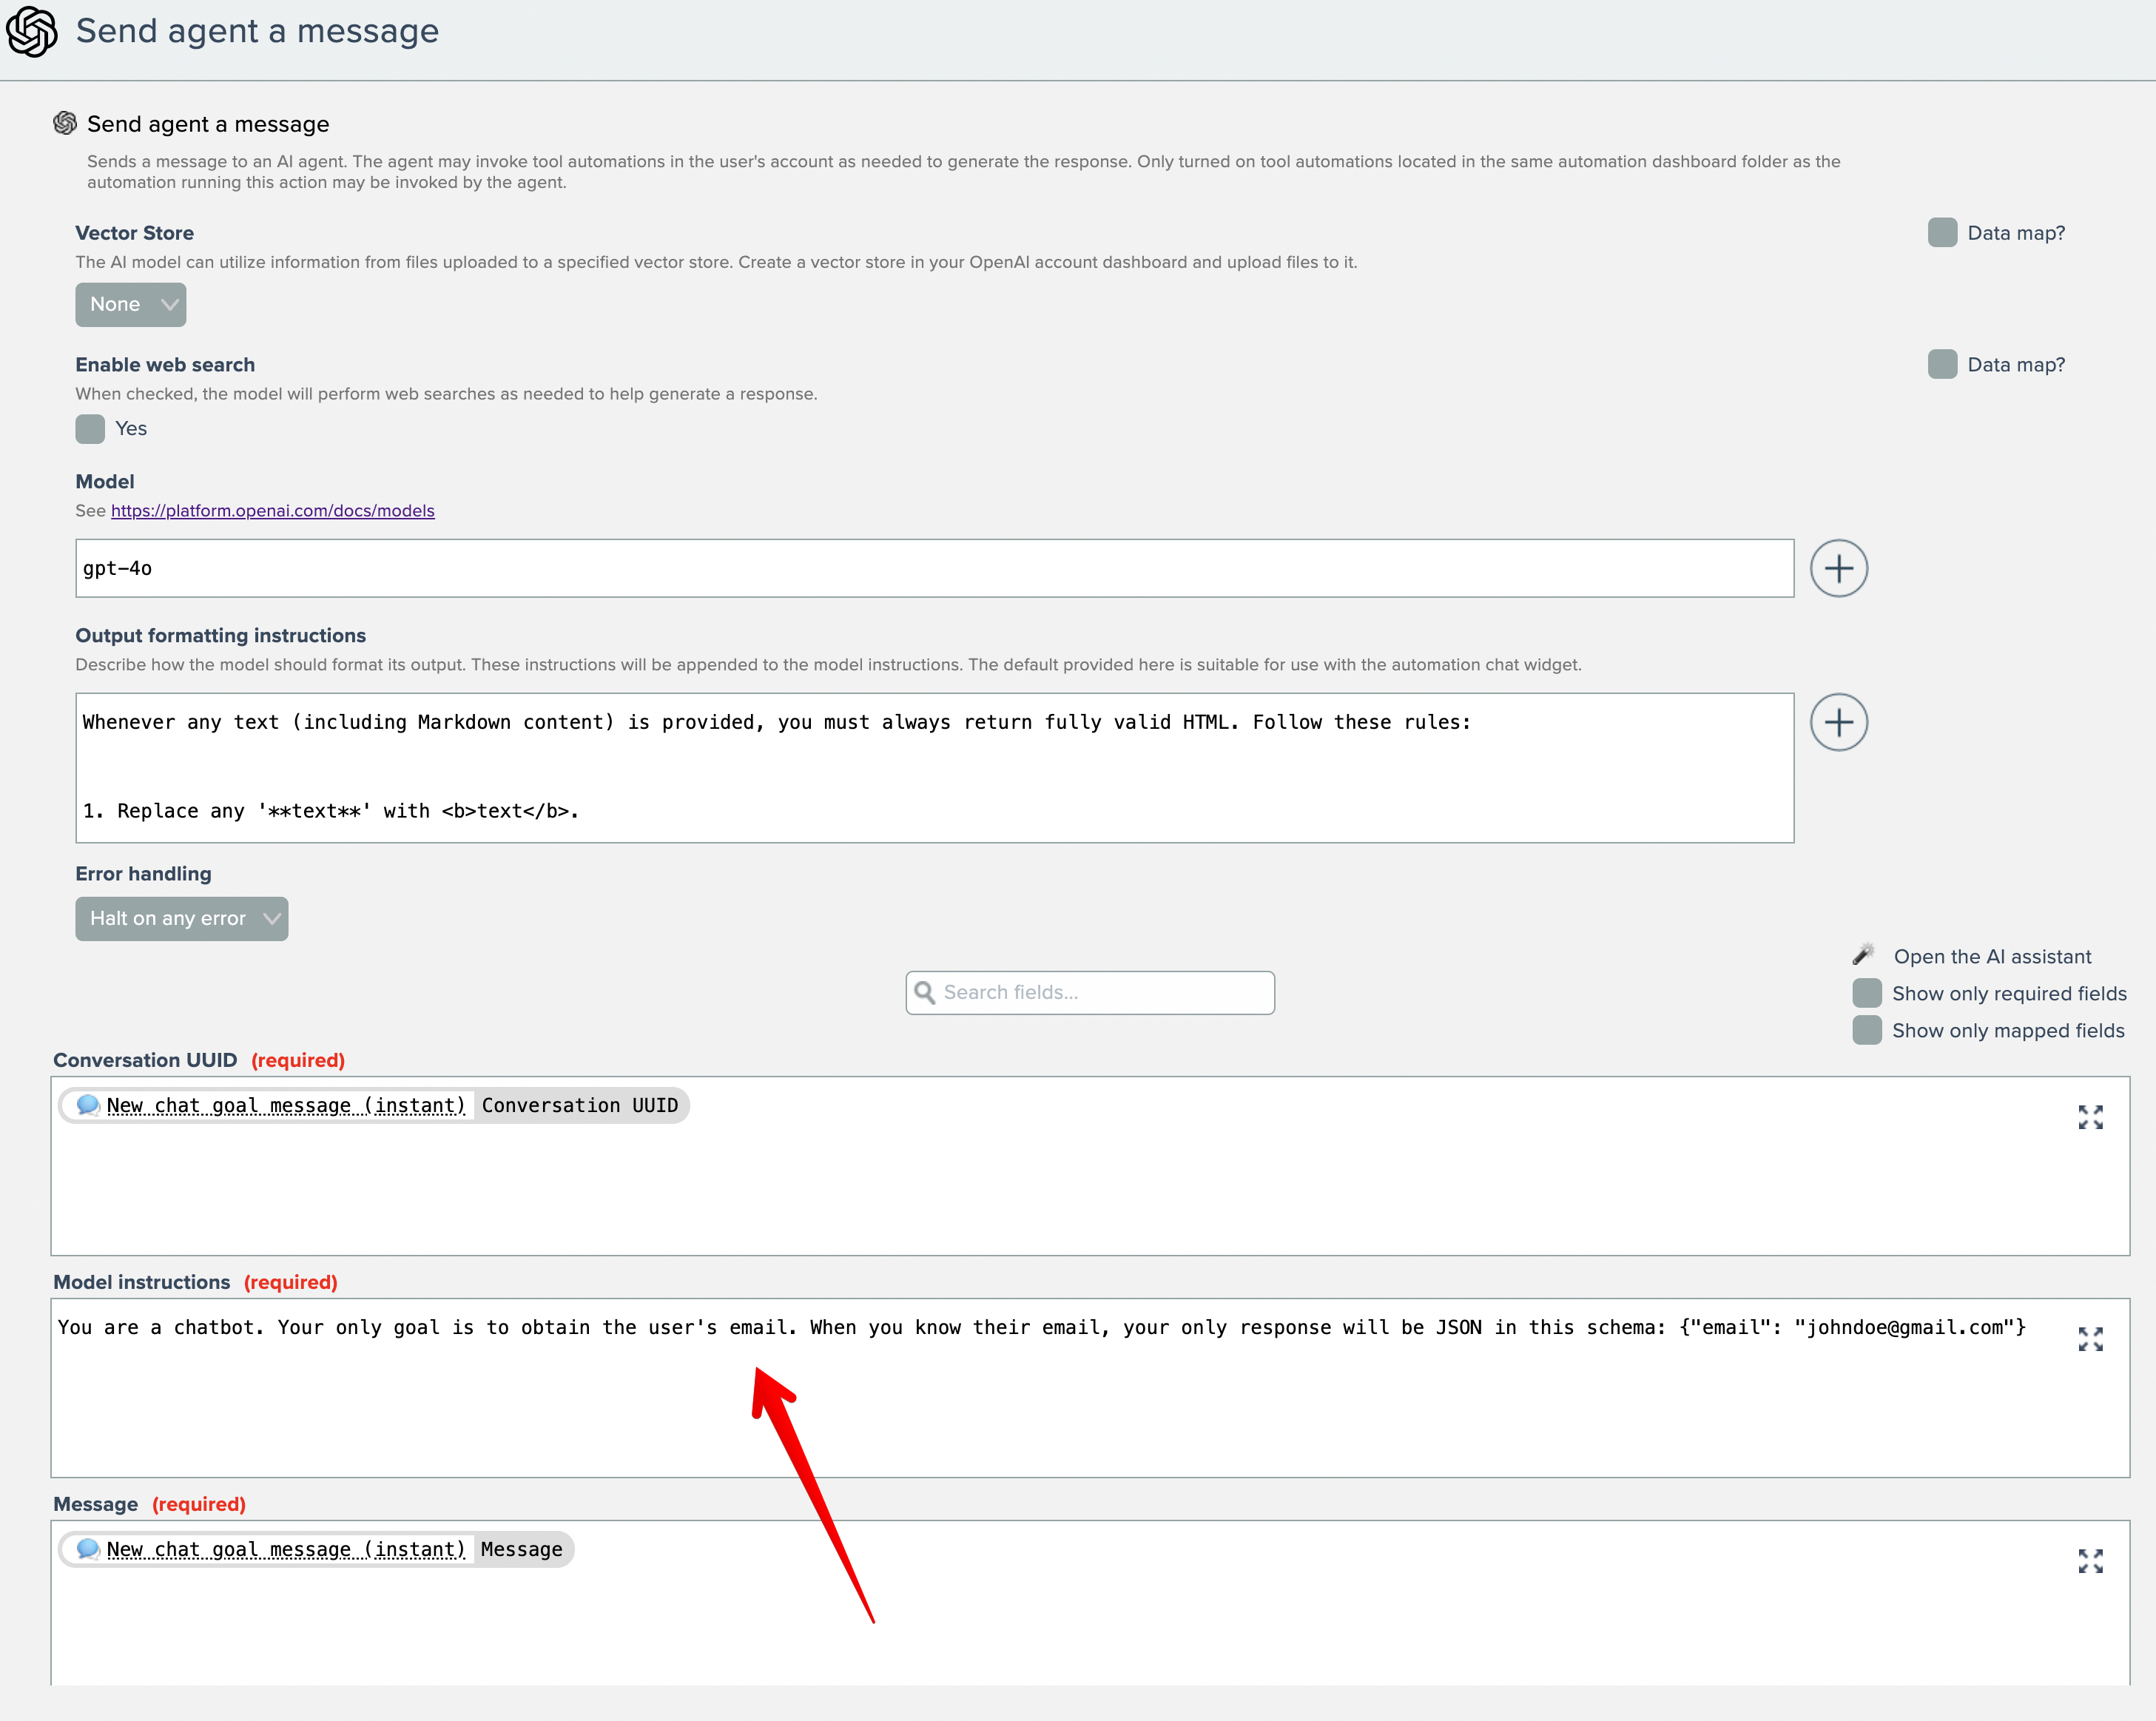Toggle Data map for Vector Store
Image resolution: width=2156 pixels, height=1721 pixels.
point(1942,233)
